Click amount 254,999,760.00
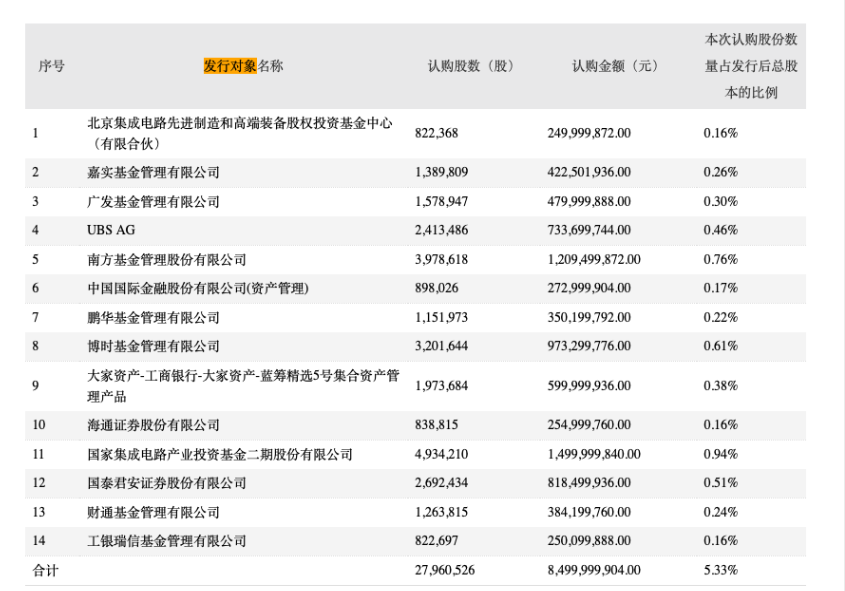The image size is (845, 591). coord(589,425)
